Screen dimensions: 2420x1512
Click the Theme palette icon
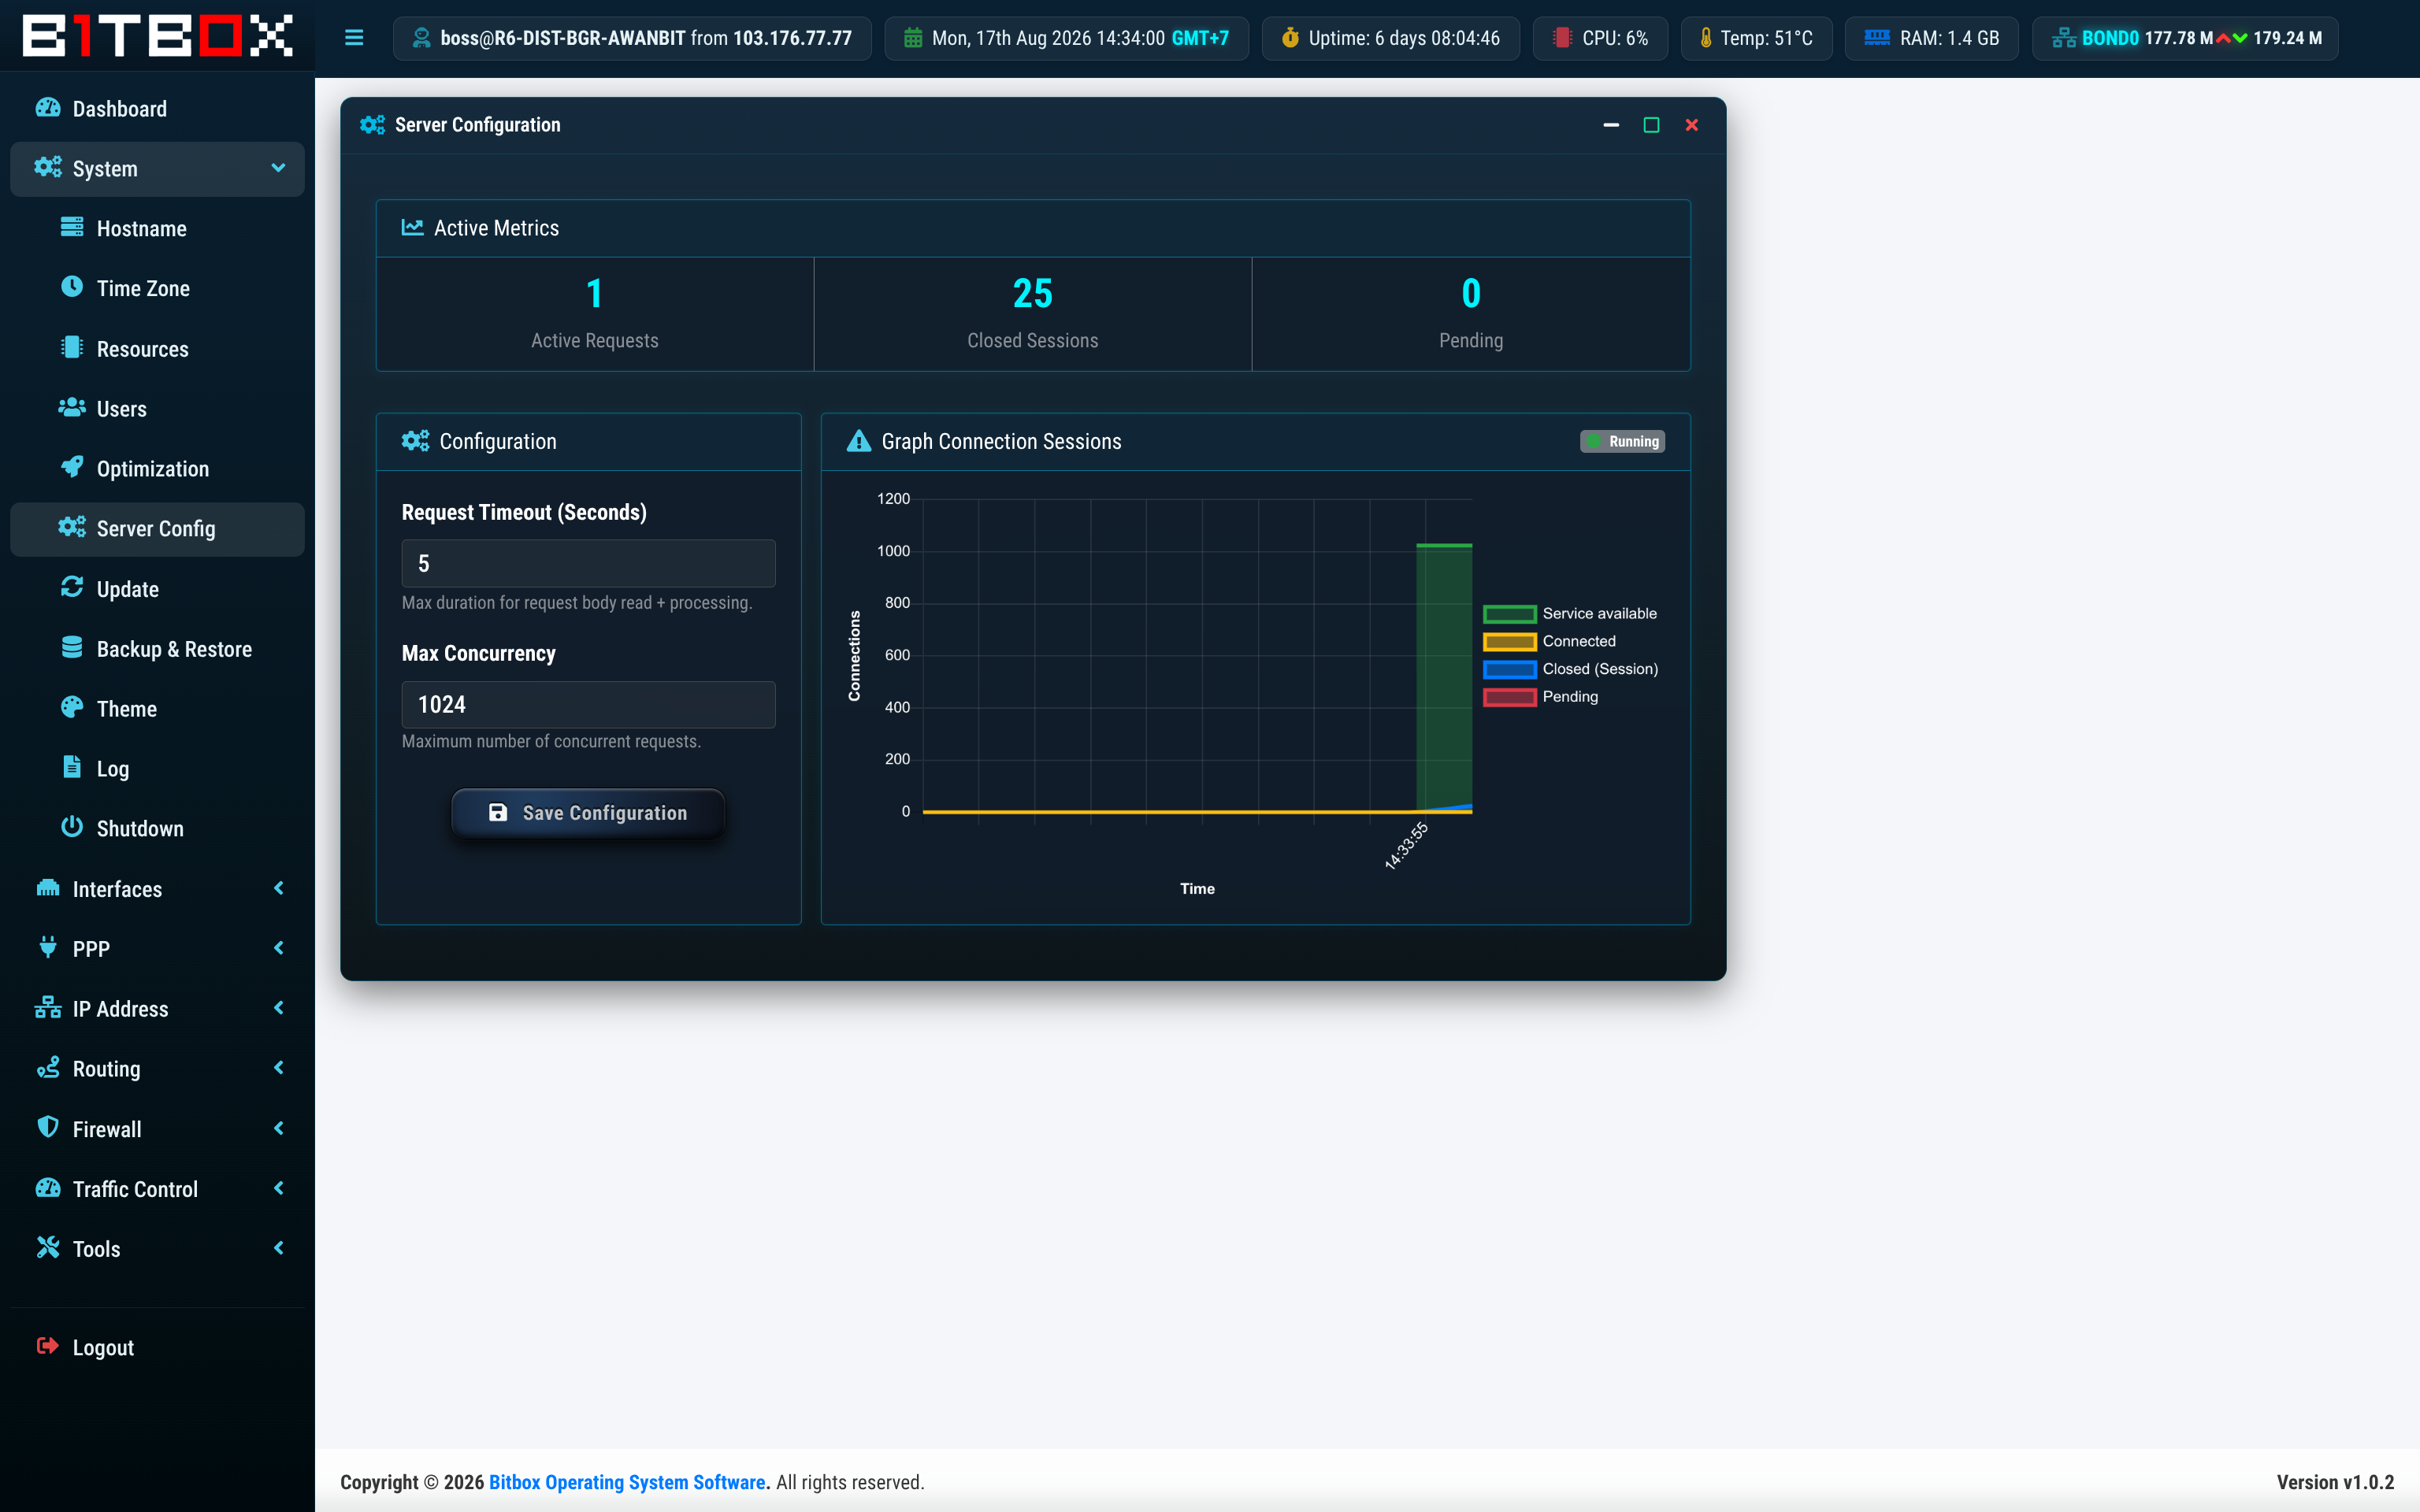click(72, 707)
